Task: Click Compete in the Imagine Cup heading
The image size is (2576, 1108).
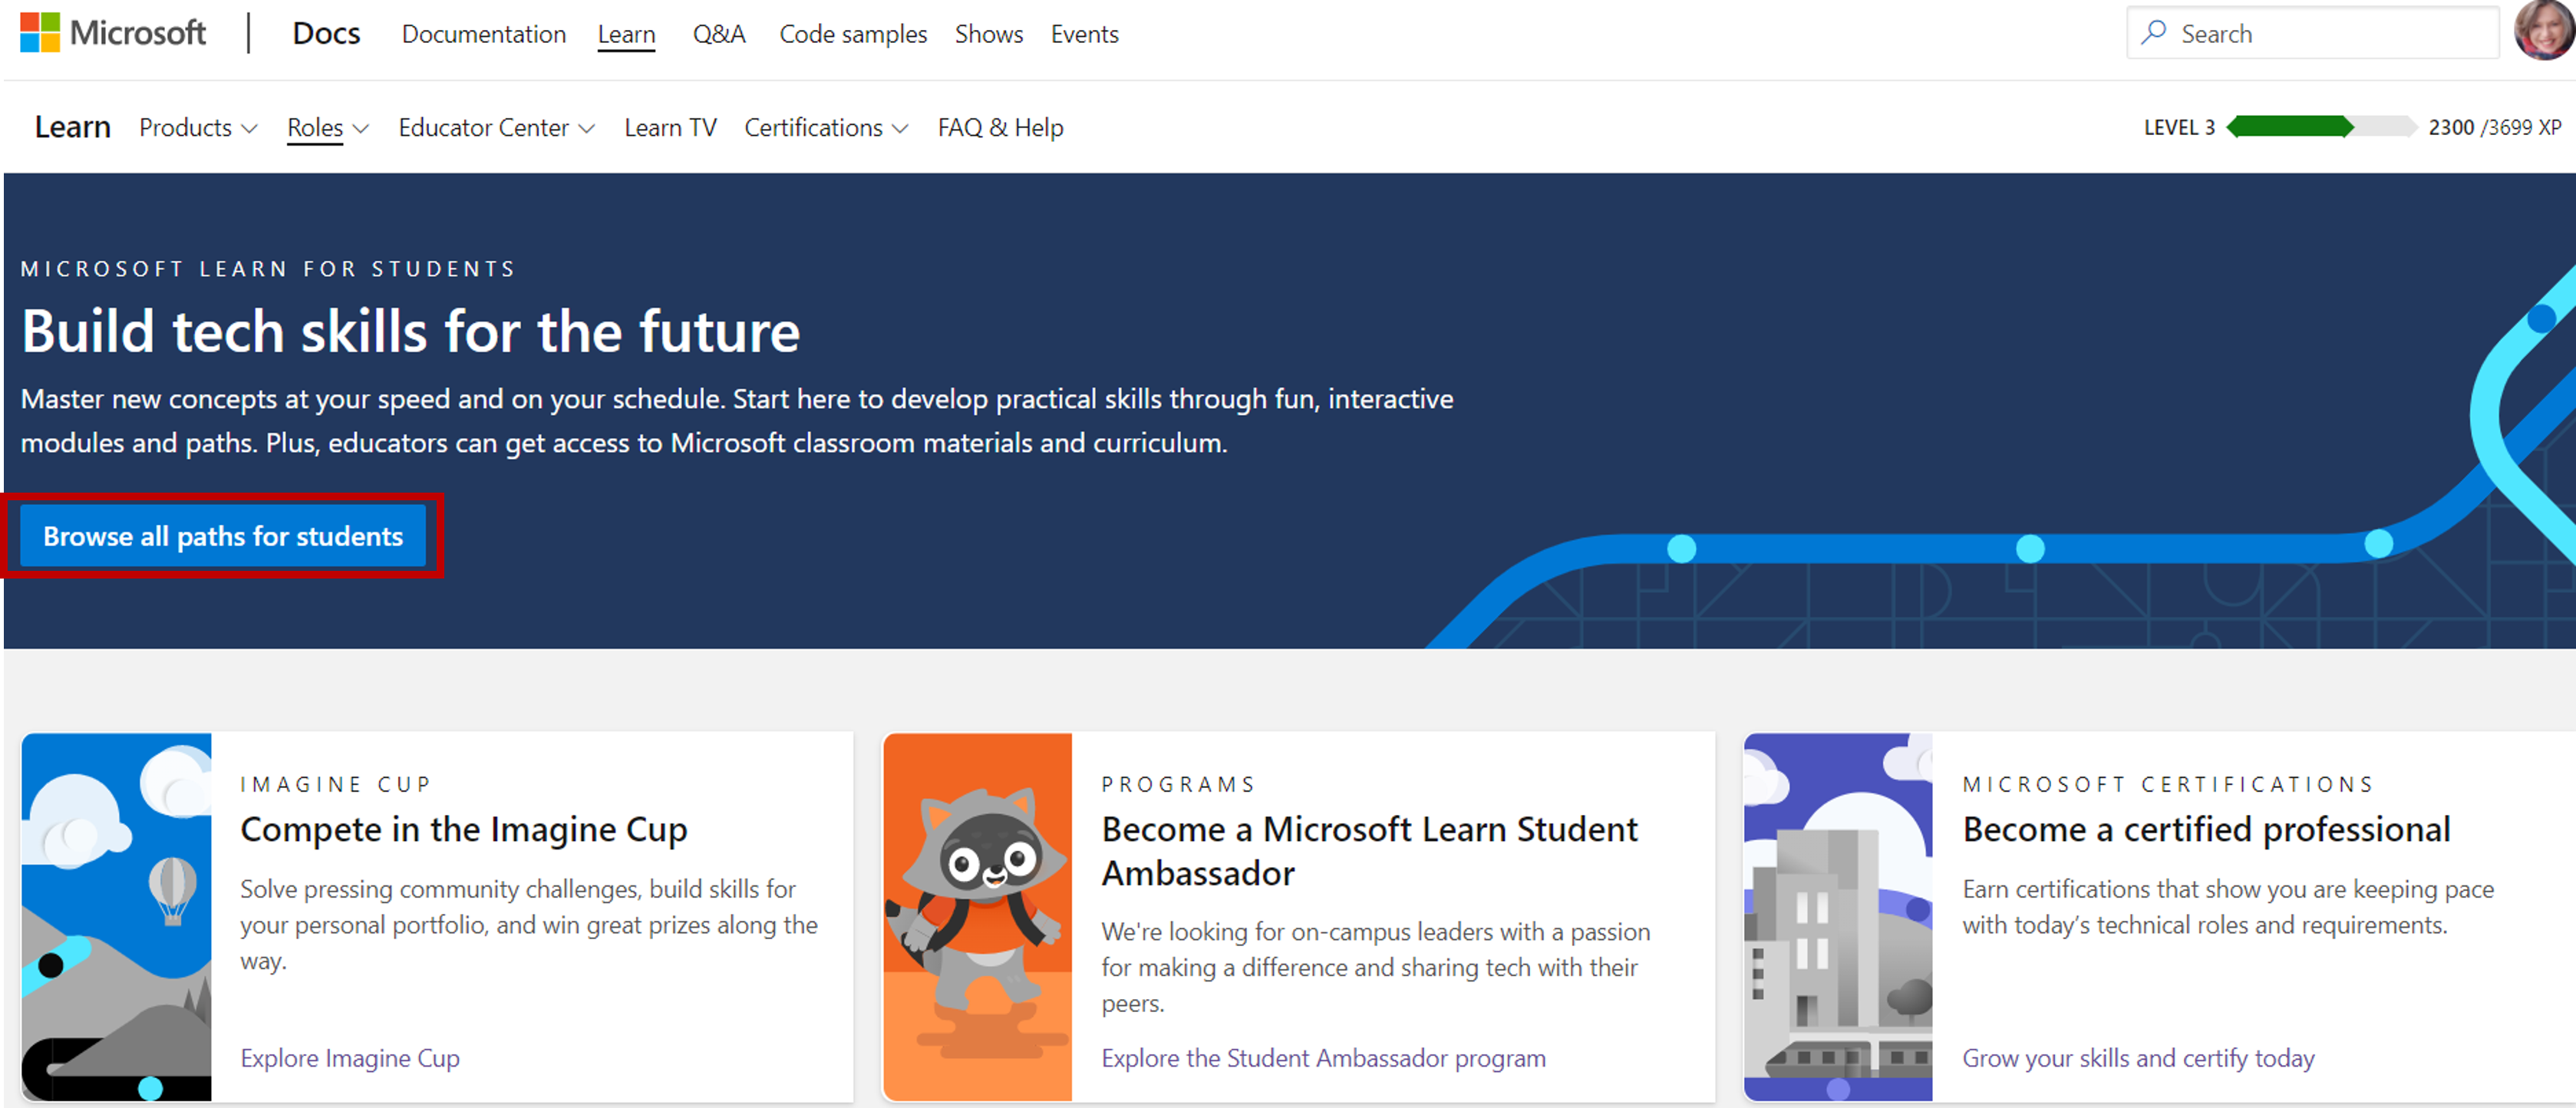Action: click(x=464, y=829)
